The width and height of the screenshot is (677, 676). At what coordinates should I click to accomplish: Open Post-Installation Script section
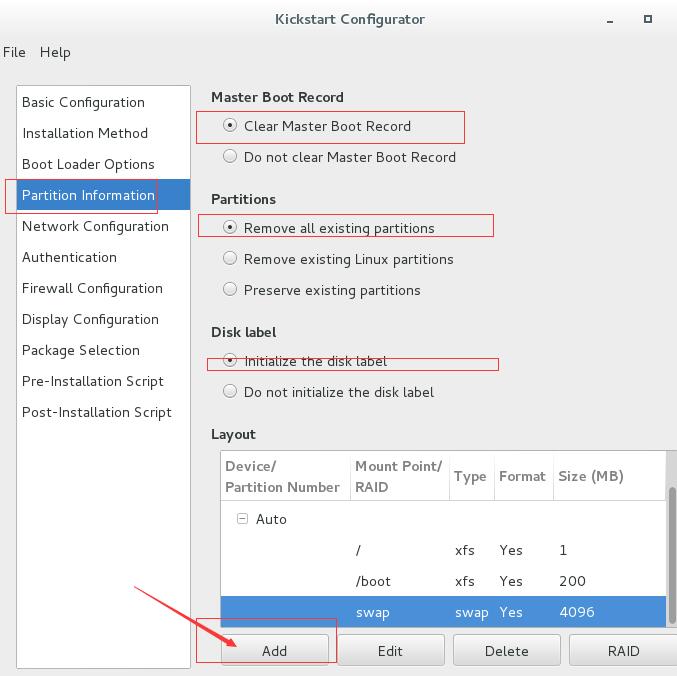click(x=103, y=412)
